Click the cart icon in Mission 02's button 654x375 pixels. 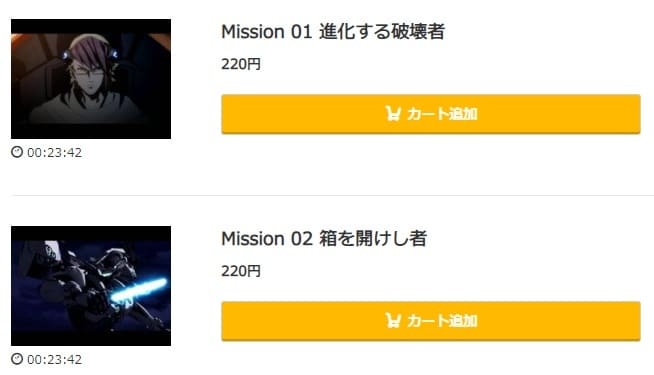pos(393,320)
